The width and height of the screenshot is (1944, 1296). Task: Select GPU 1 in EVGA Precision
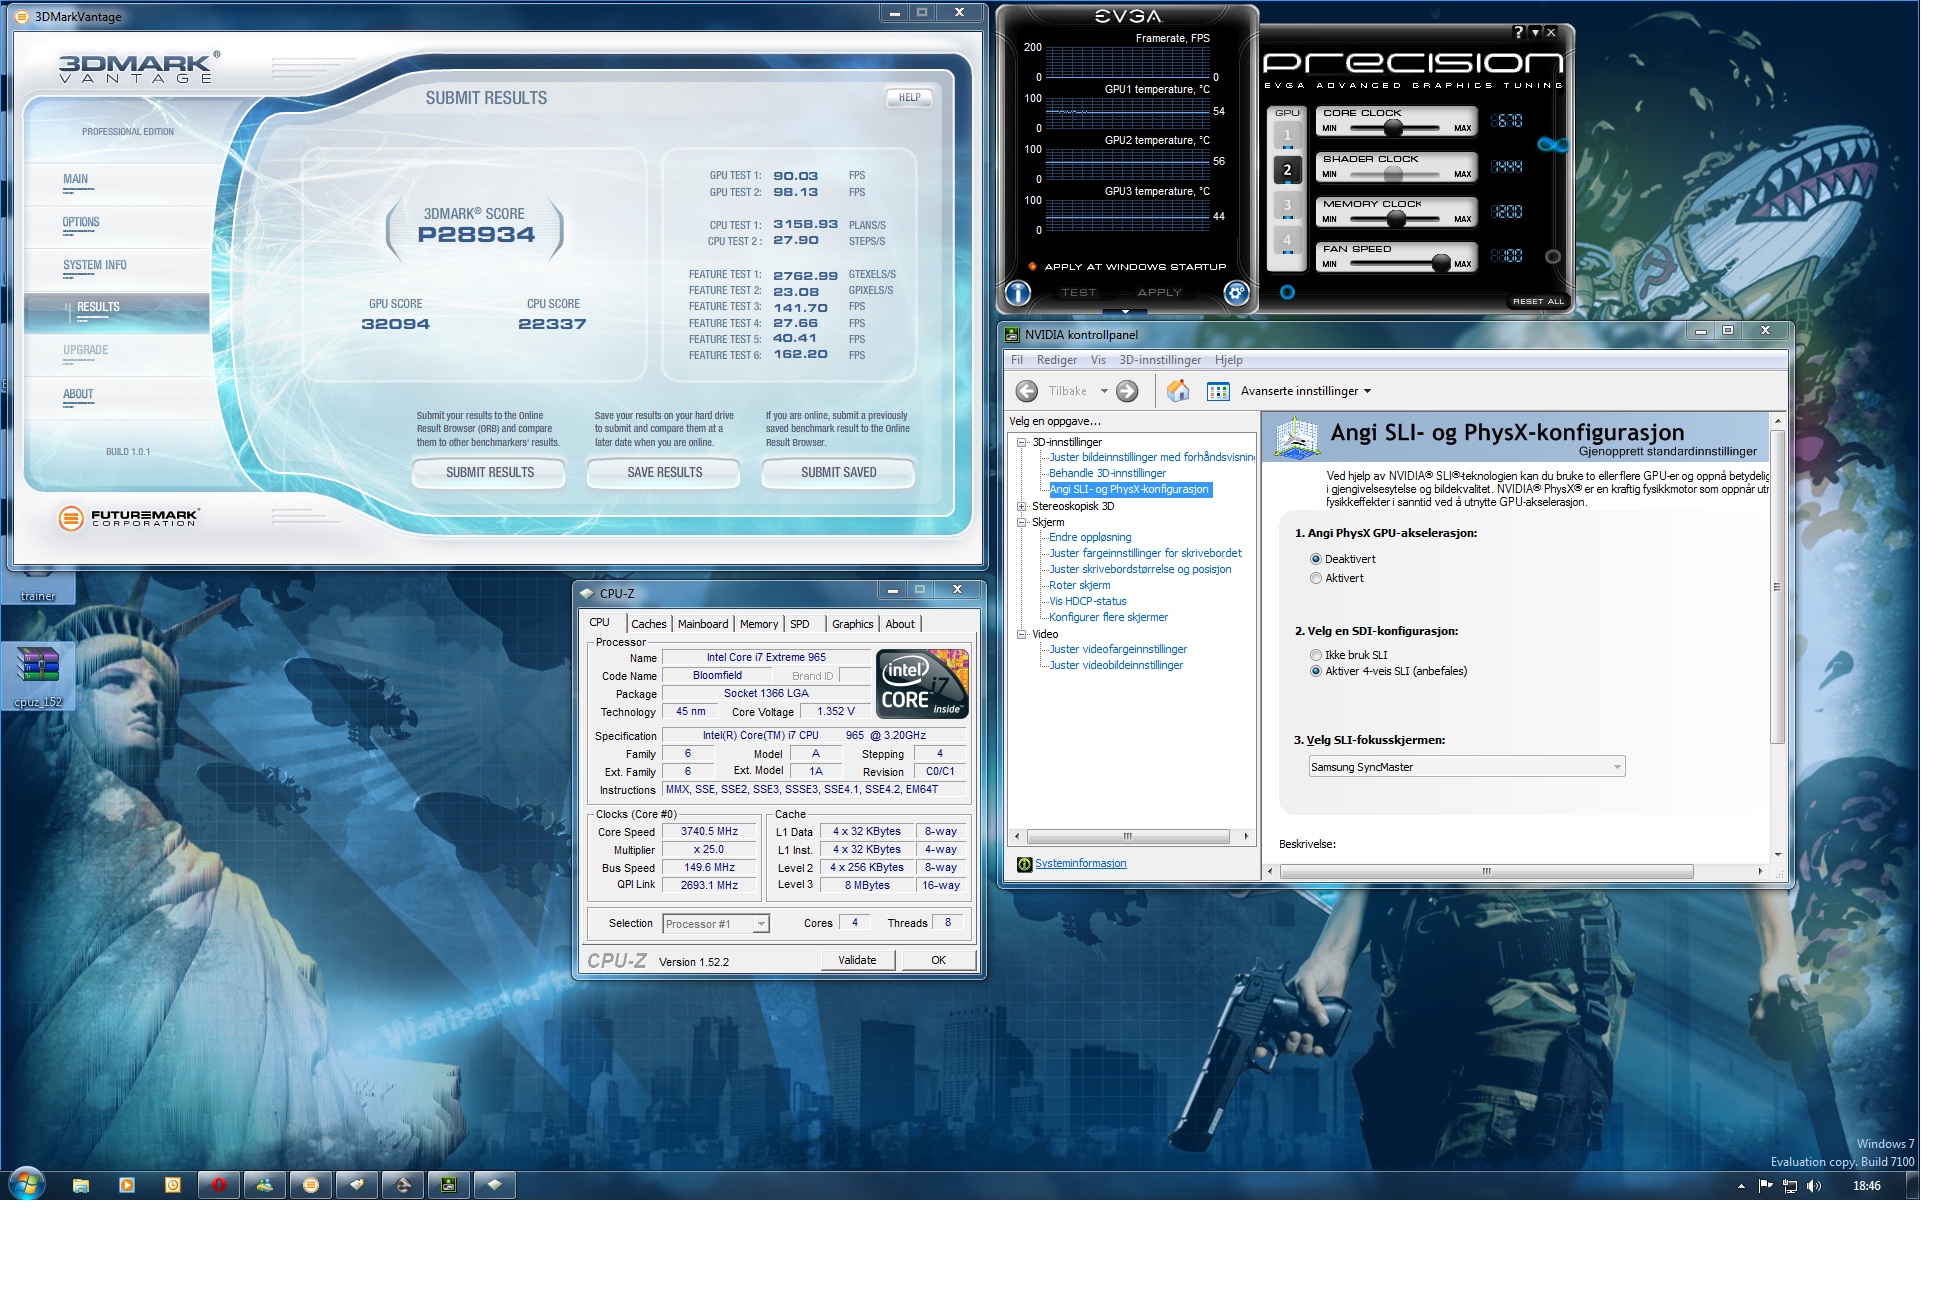point(1287,135)
